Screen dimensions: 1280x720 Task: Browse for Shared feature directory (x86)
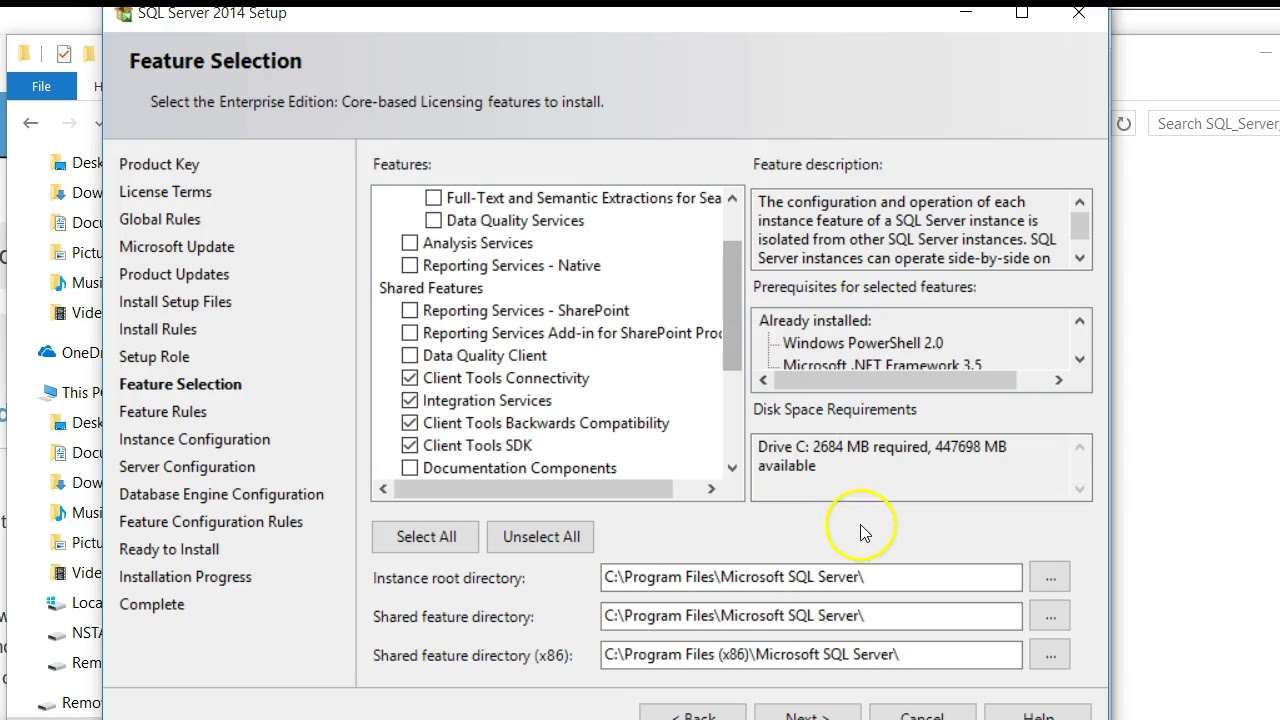(1050, 655)
